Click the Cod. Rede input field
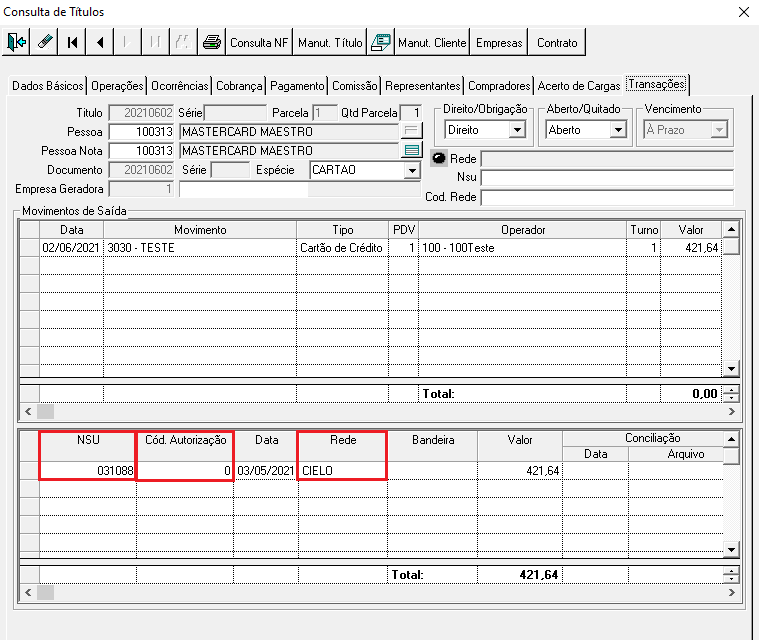Viewport: 759px width, 640px height. point(607,197)
